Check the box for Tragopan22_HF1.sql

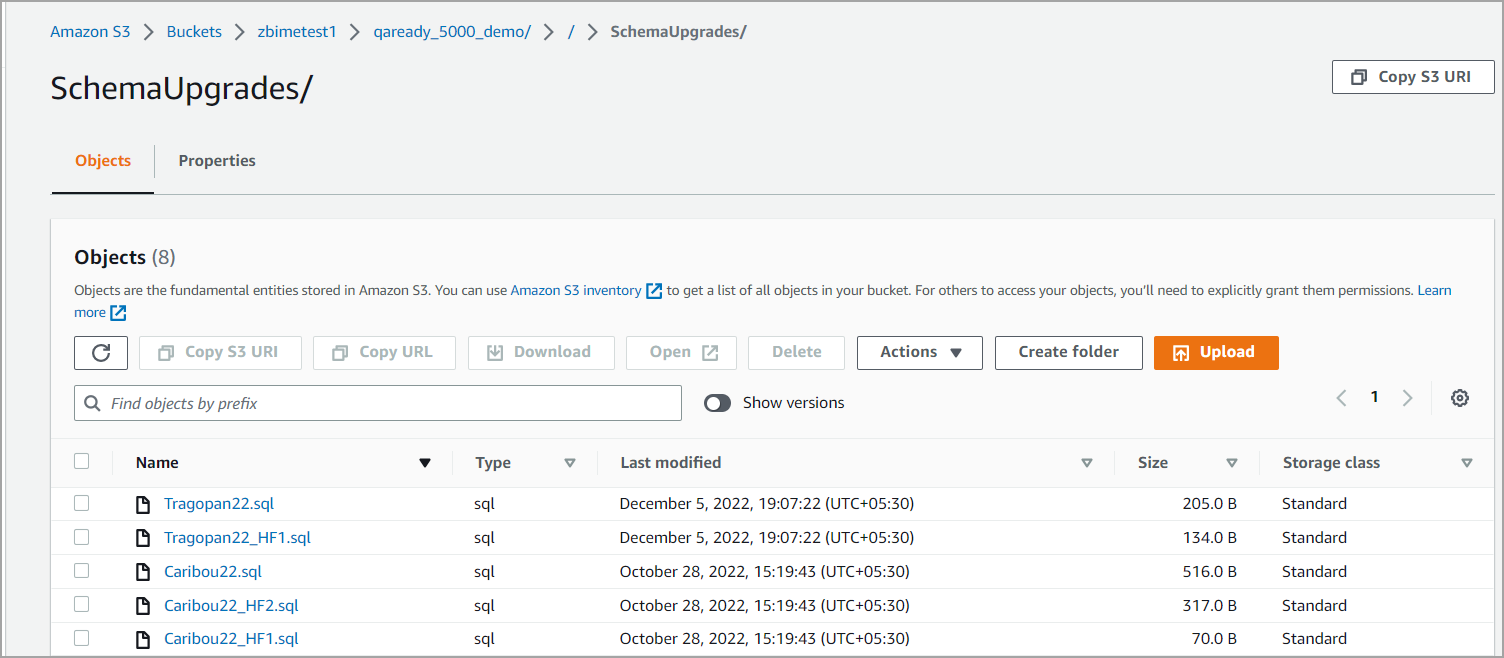point(82,537)
